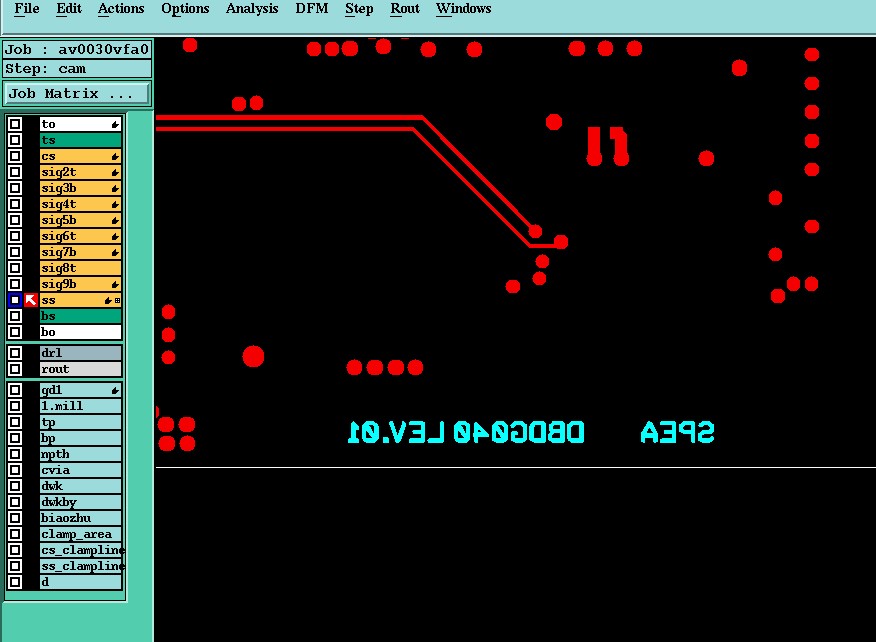Select the bp layer name
Viewport: 876px width, 642px height.
(80, 438)
